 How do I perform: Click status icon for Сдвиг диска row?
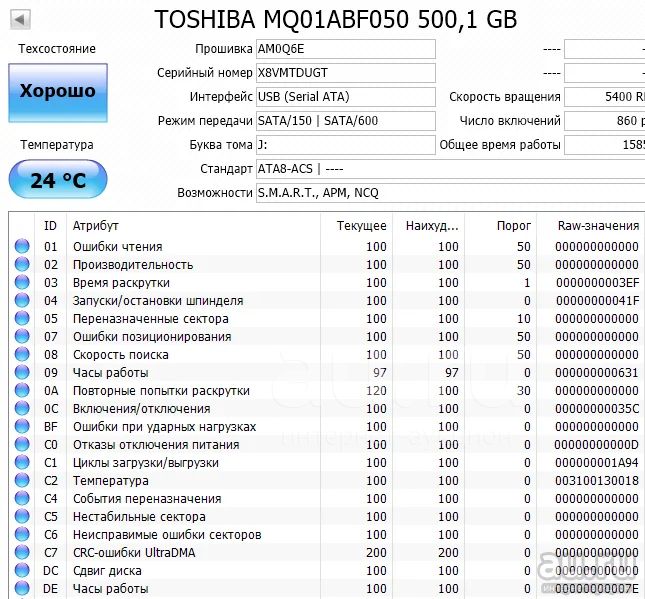pyautogui.click(x=22, y=570)
